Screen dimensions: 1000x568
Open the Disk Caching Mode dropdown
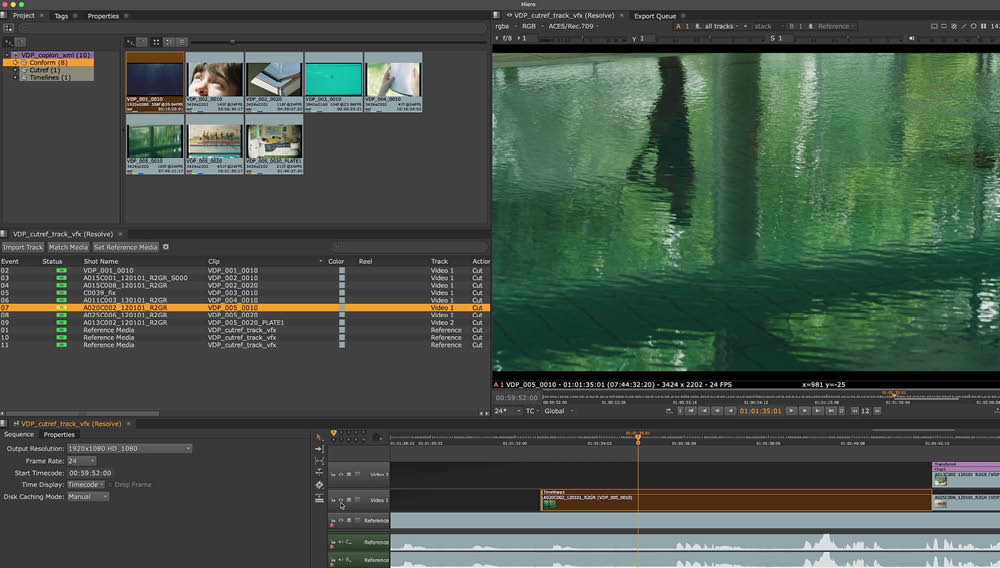coord(86,496)
